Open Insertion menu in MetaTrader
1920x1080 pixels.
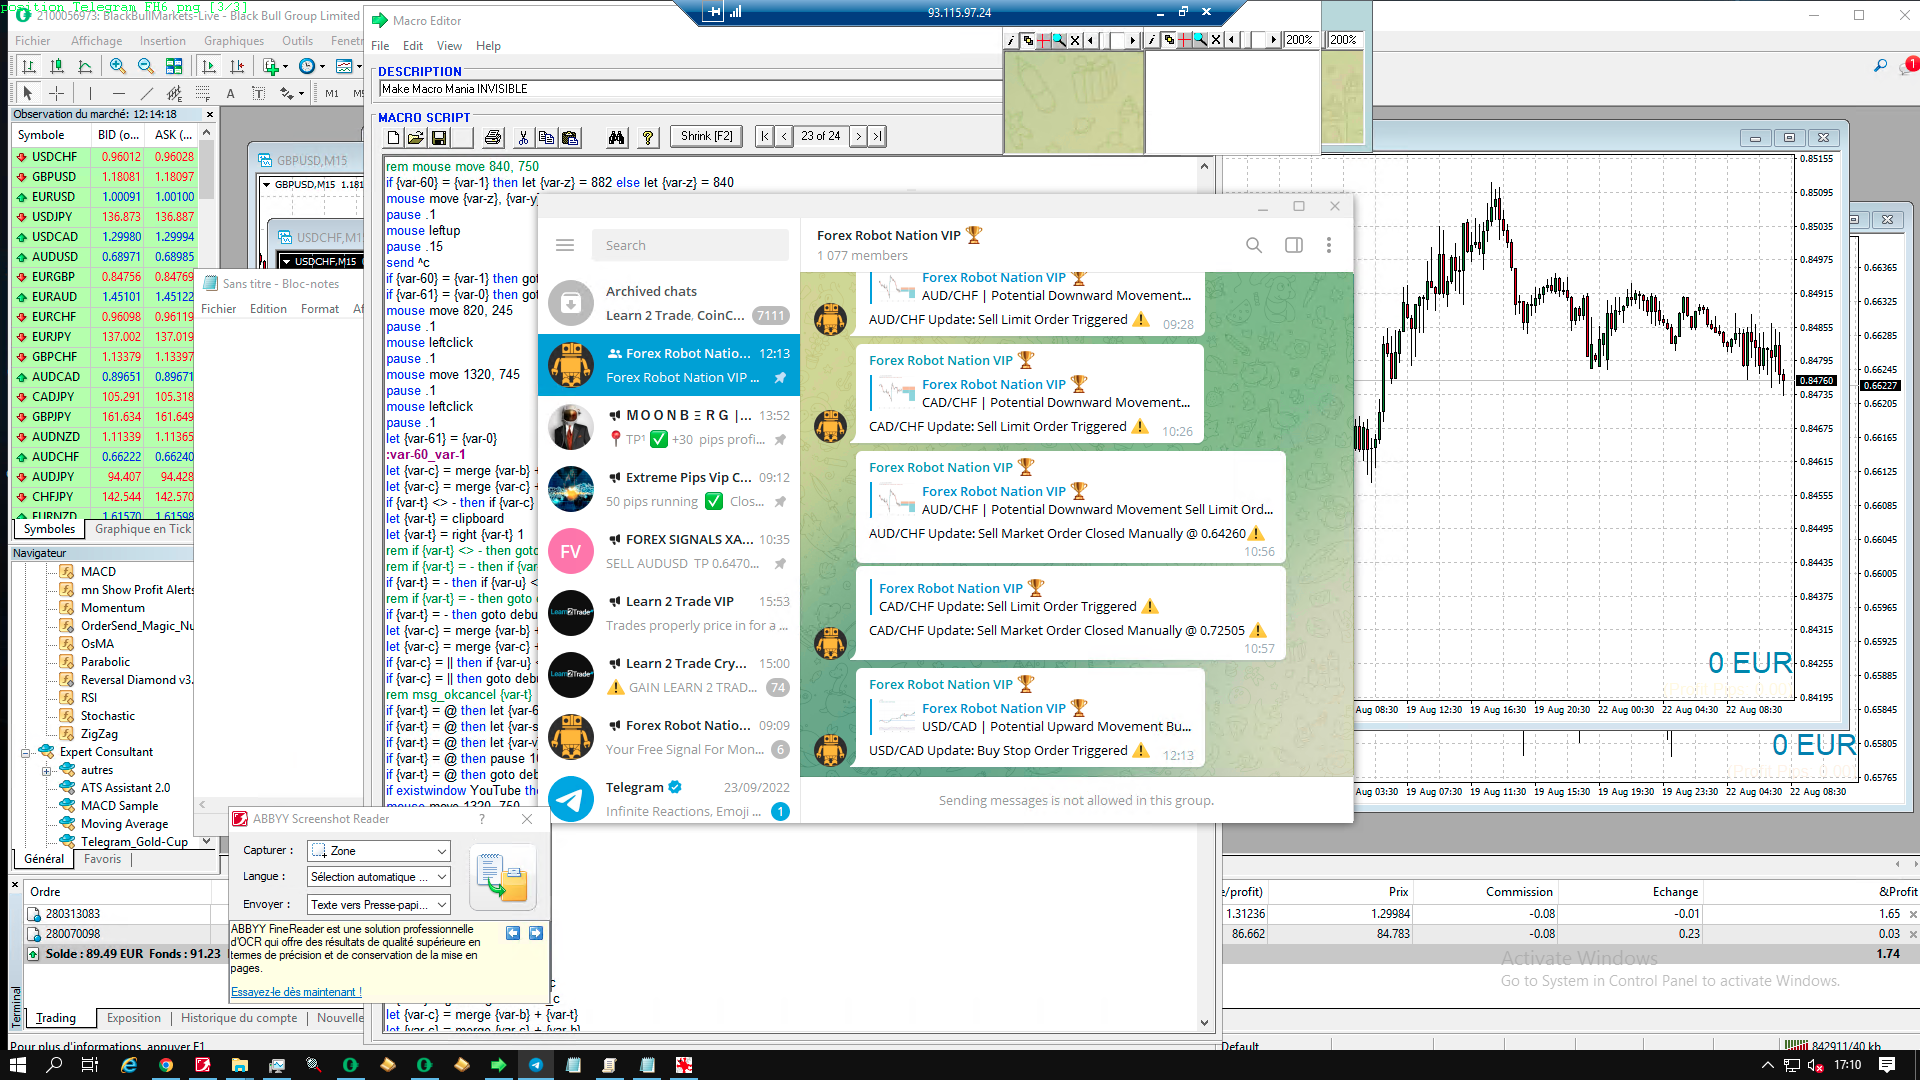click(163, 41)
